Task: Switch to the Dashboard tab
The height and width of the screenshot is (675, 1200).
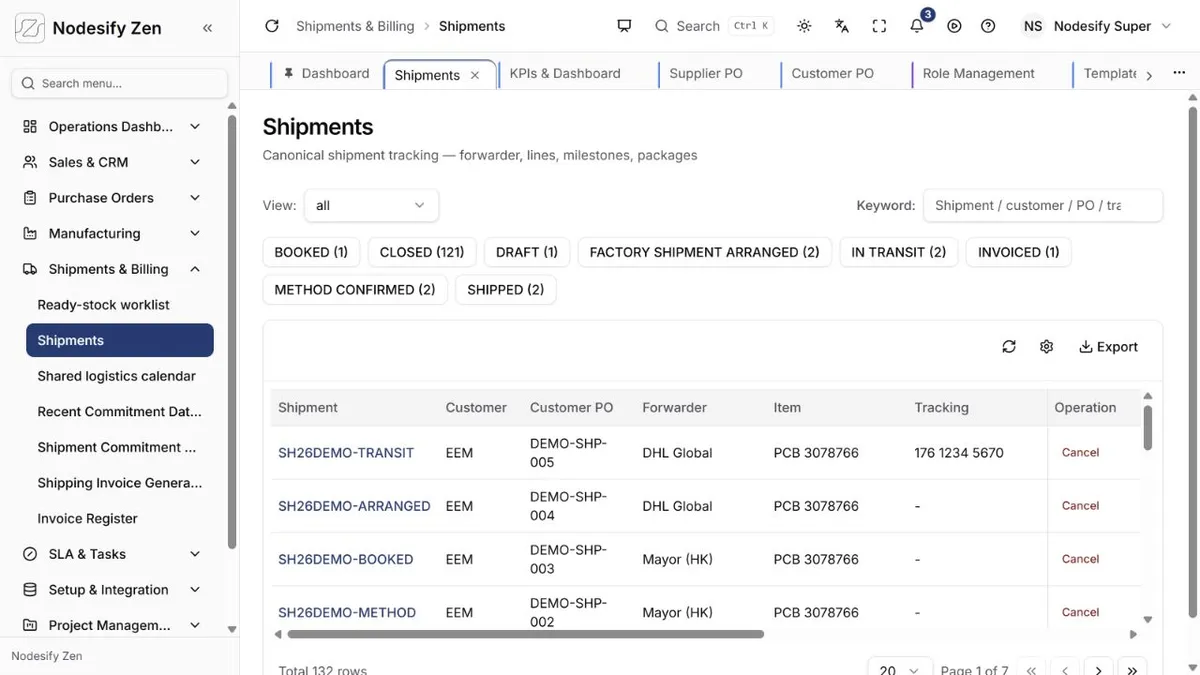Action: [x=326, y=73]
